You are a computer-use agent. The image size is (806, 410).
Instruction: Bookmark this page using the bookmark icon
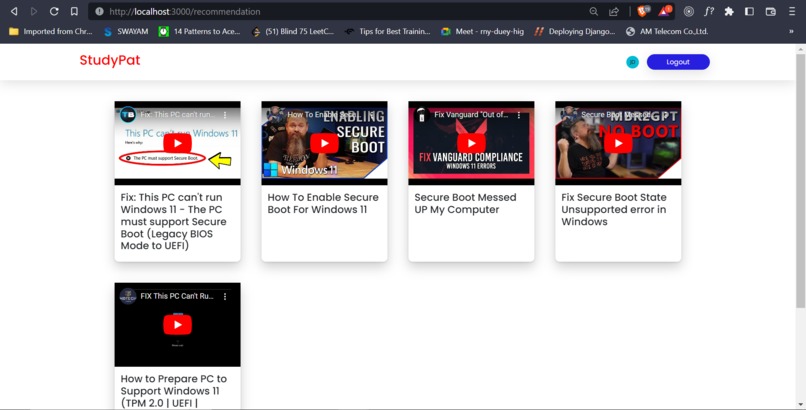(x=74, y=11)
